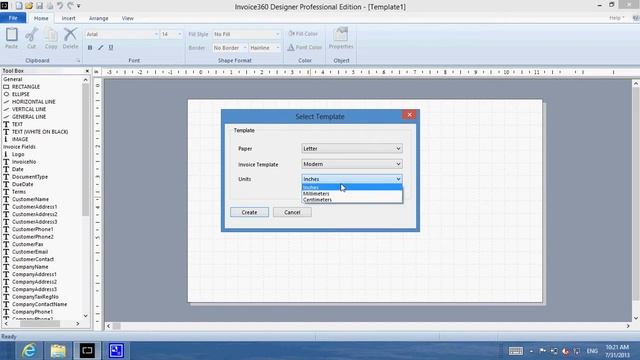
Task: Select the CustomerEmail field
Action: pos(30,252)
